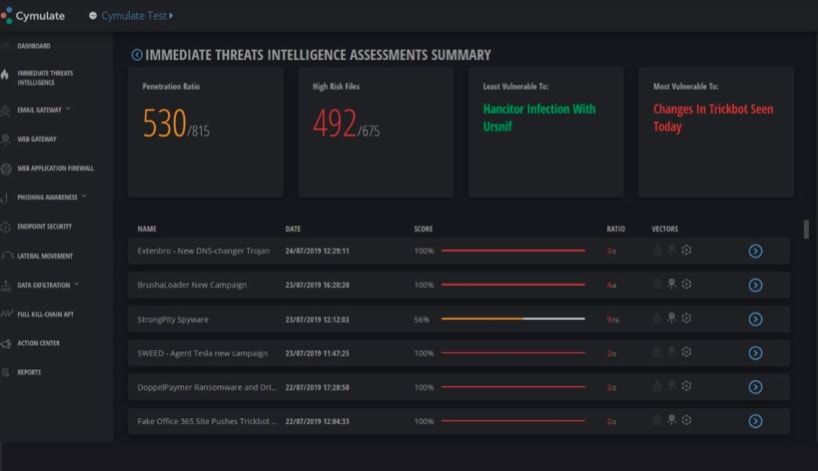Click email vector icon in Extenbro row

[x=657, y=250]
